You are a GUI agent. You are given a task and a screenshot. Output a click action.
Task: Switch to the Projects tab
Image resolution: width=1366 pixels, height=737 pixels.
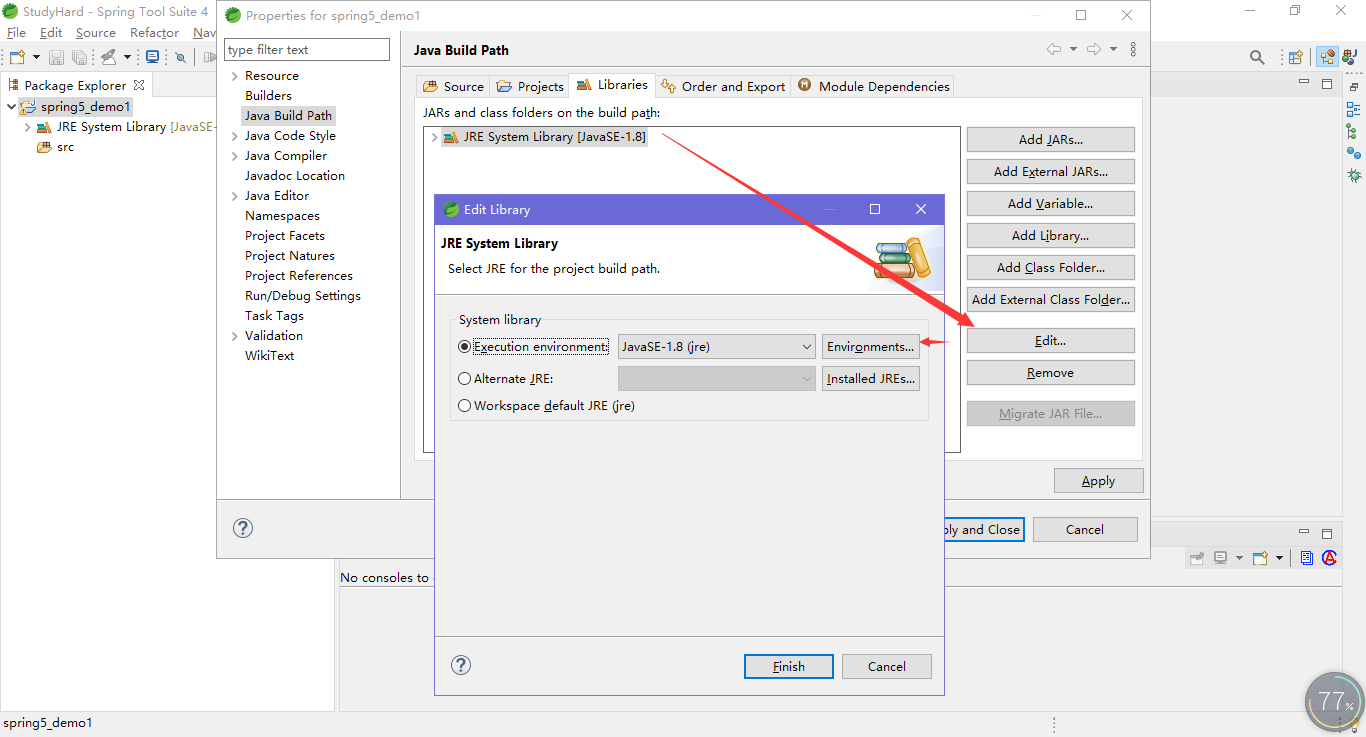point(530,86)
